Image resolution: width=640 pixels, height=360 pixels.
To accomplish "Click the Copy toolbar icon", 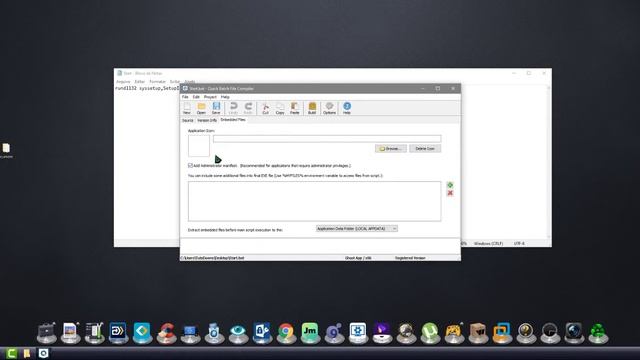I will point(280,108).
